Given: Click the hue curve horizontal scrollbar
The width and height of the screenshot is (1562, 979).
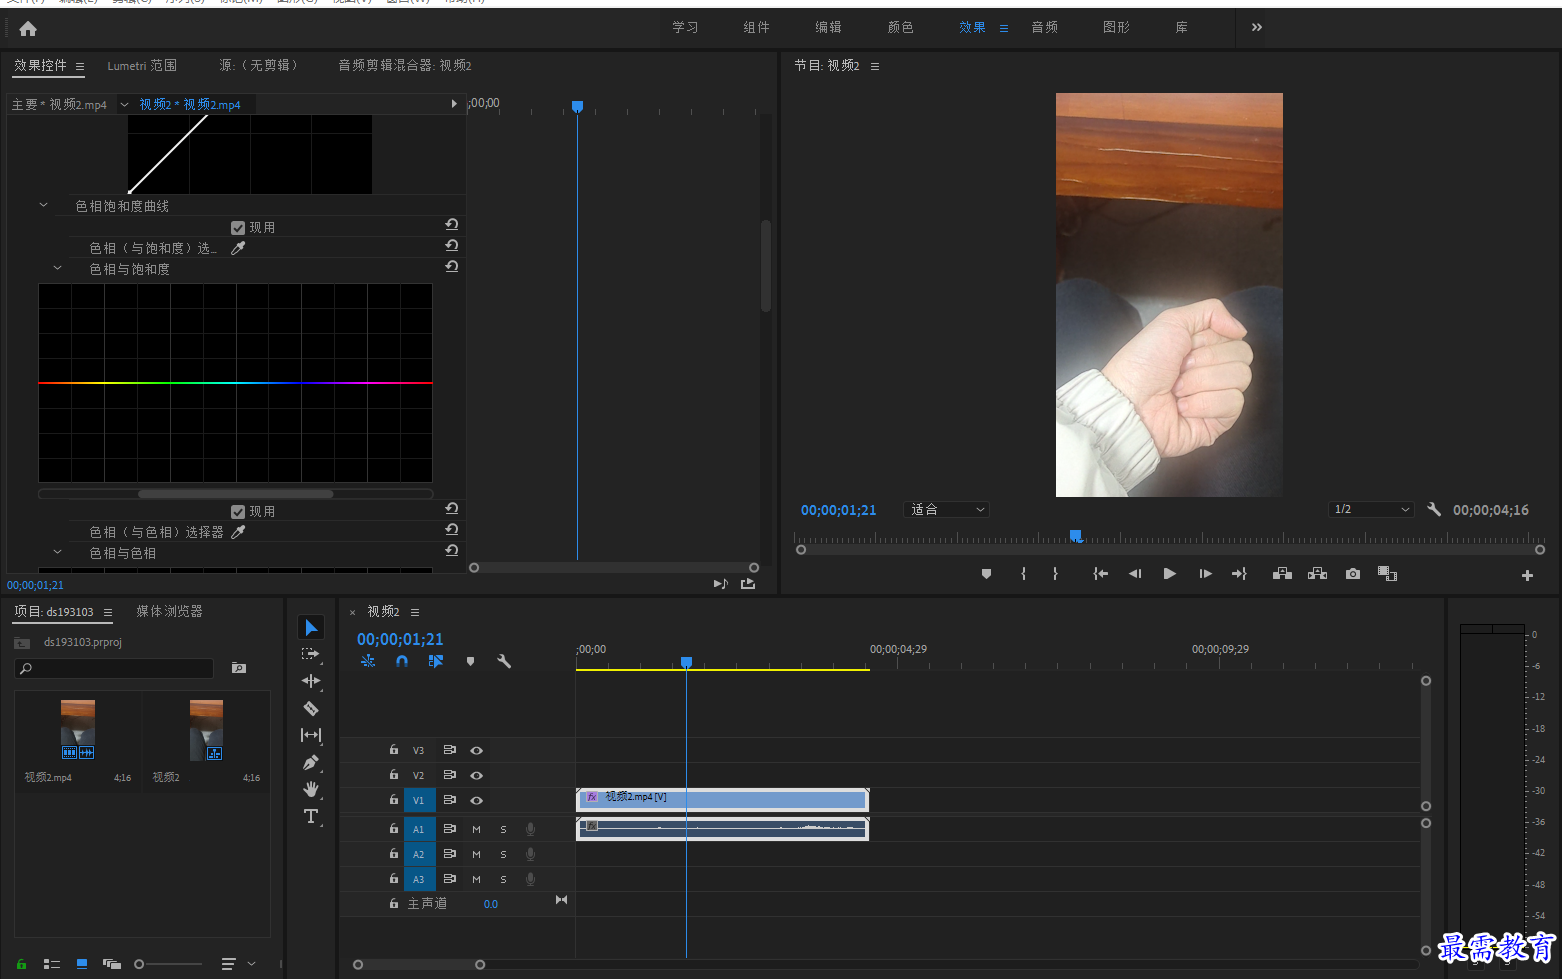Looking at the screenshot, I should 235,493.
